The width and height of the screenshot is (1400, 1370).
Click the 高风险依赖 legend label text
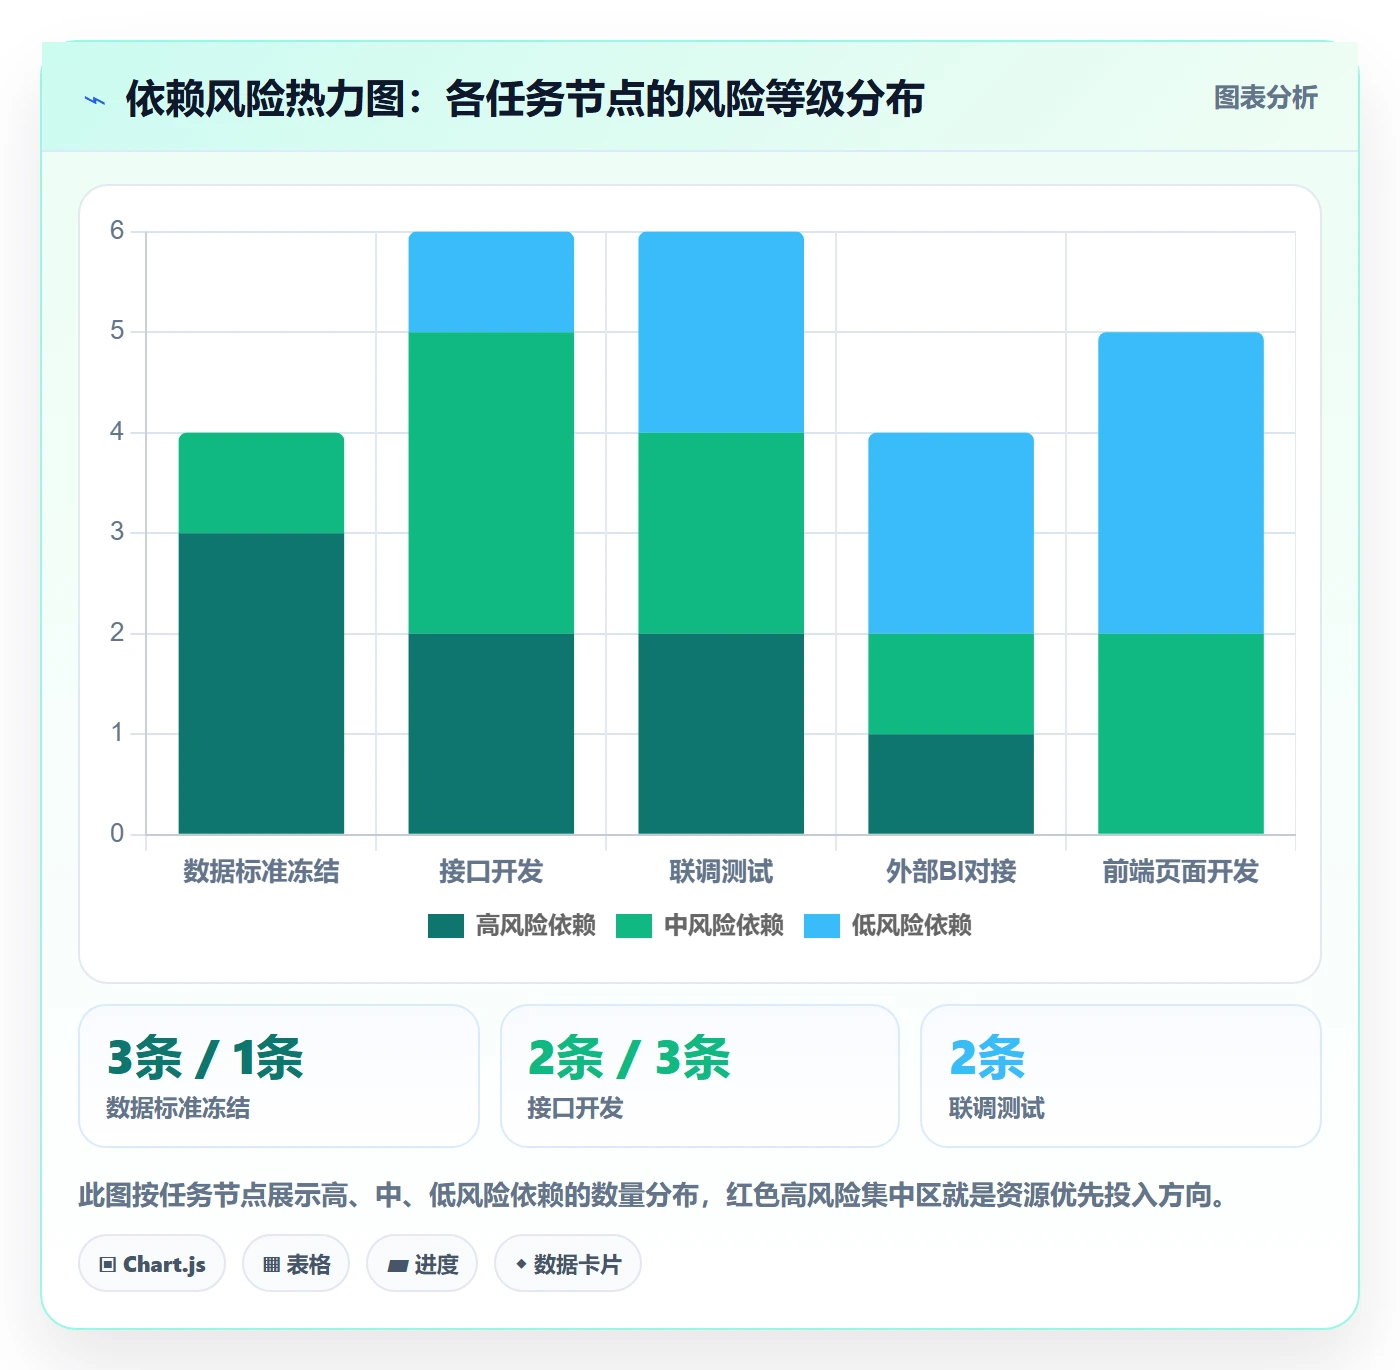click(535, 926)
